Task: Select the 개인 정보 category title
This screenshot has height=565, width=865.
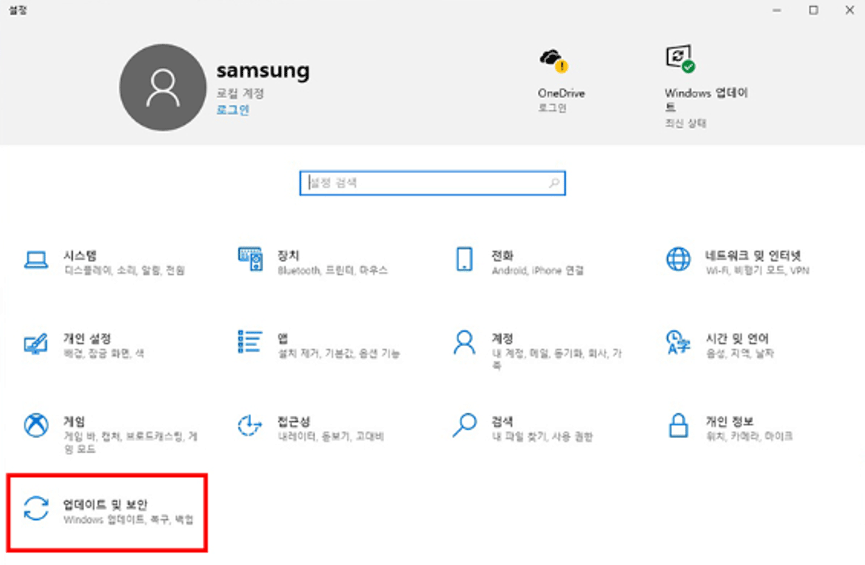Action: coord(729,422)
